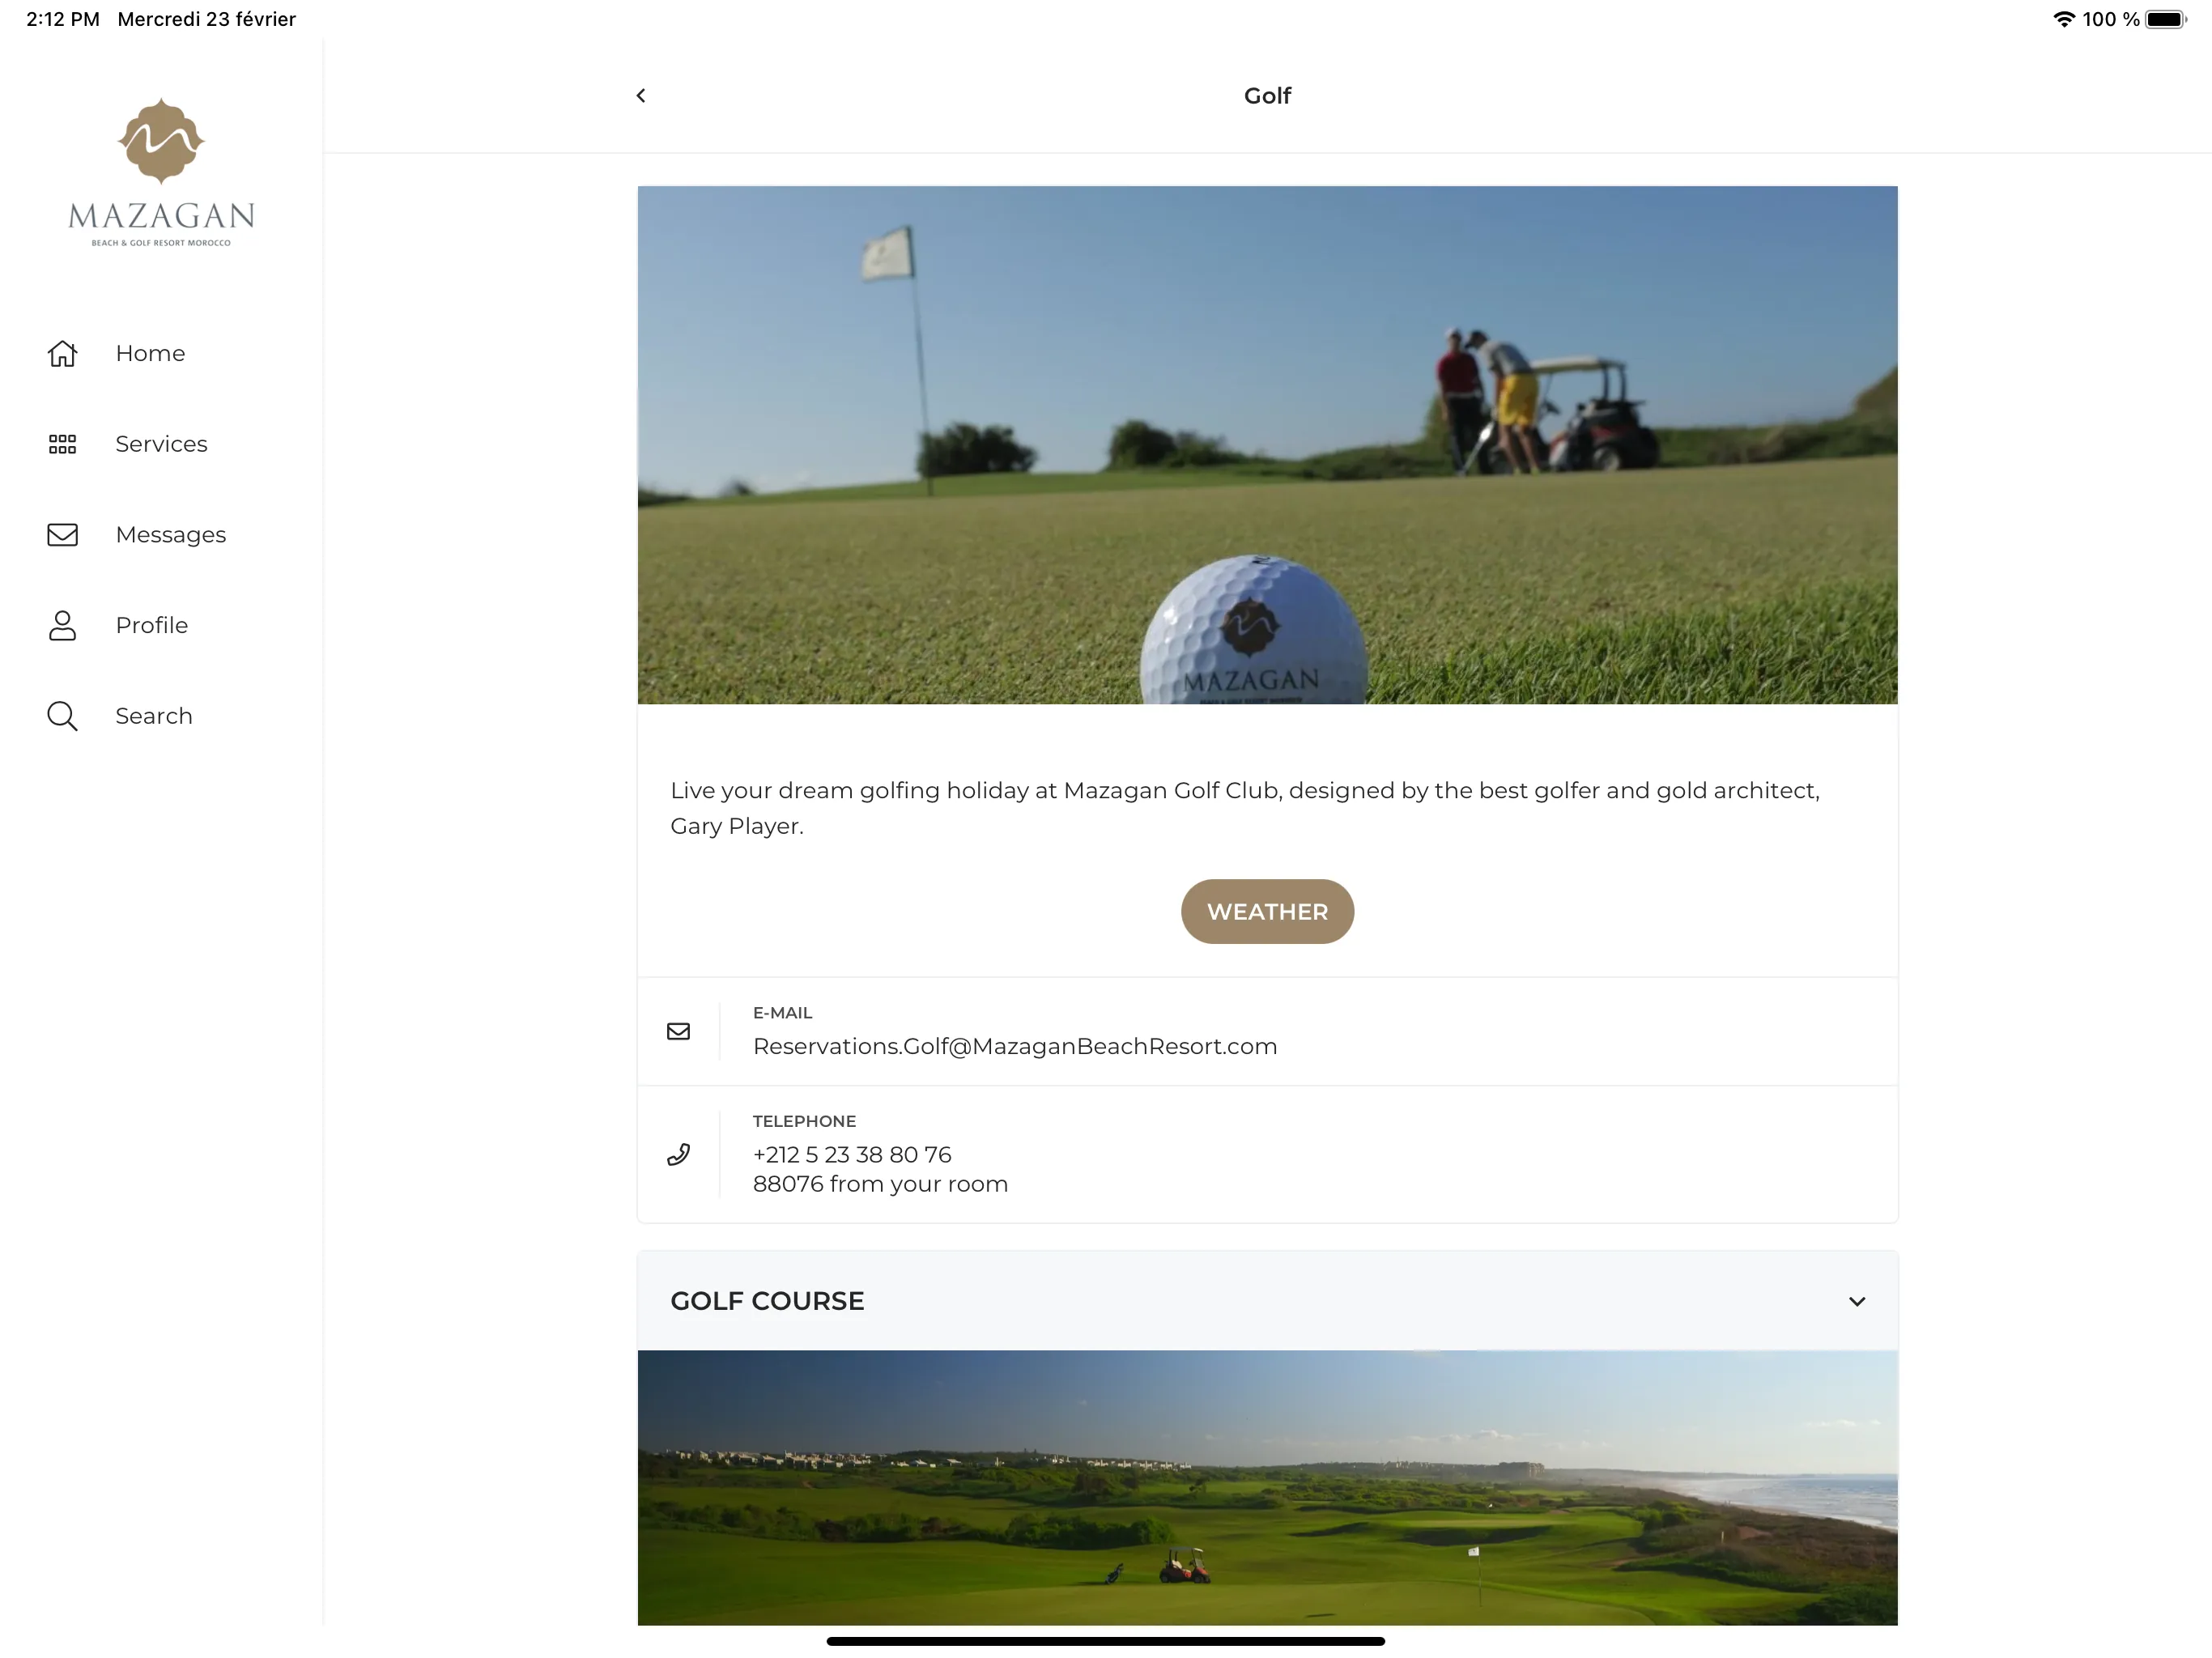Toggle weather information display
Viewport: 2212px width, 1658px height.
[1266, 911]
